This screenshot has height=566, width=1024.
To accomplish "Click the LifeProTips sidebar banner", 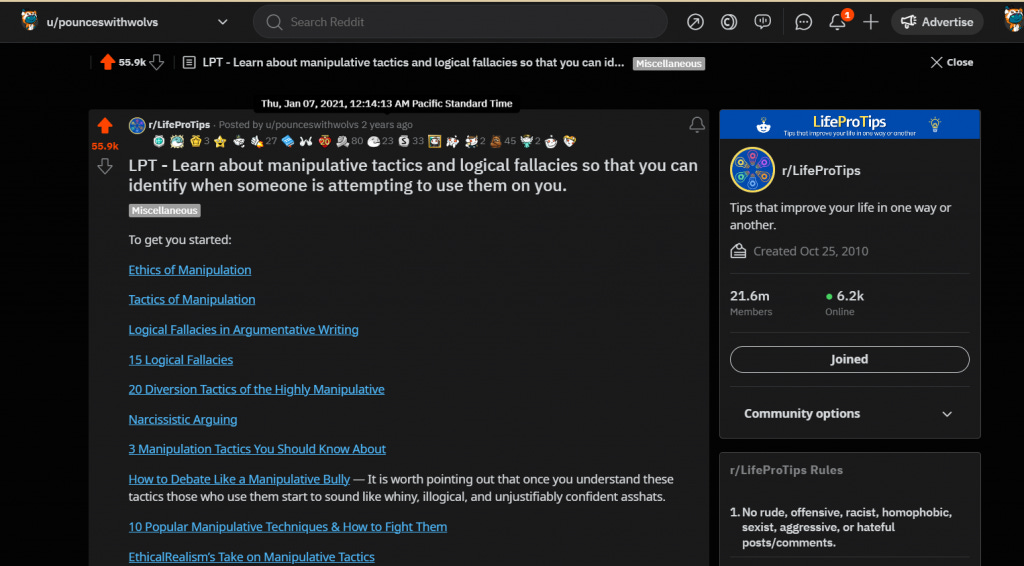I will (x=849, y=124).
